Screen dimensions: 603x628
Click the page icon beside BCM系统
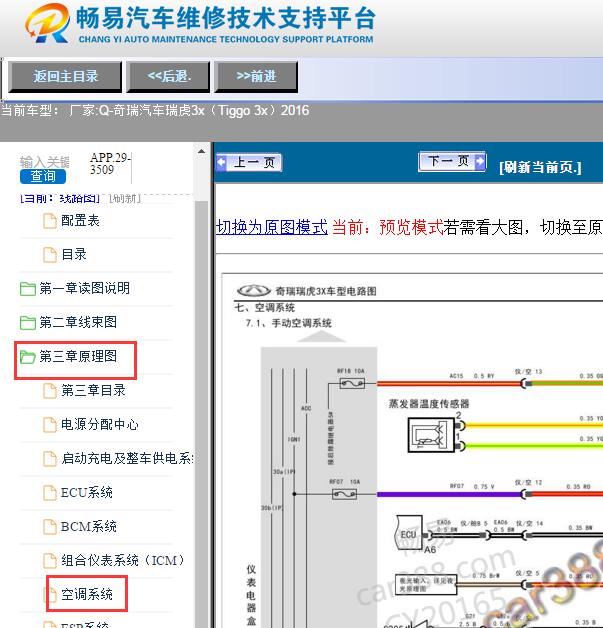(50, 527)
